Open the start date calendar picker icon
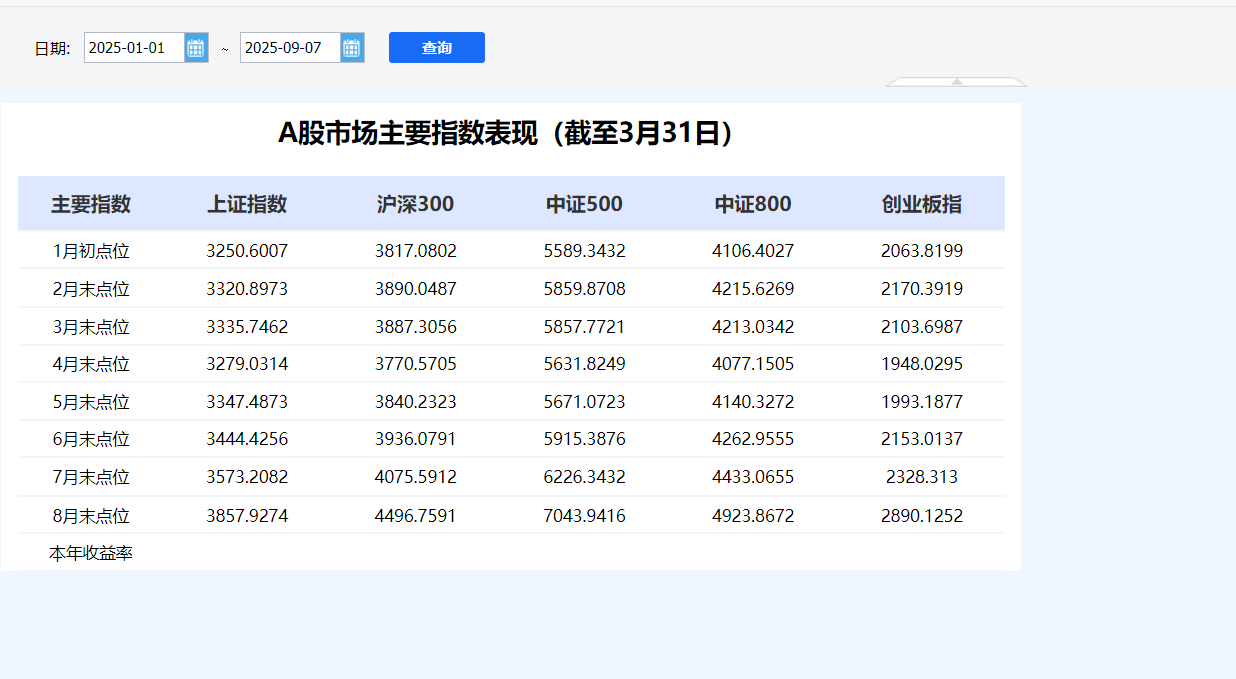This screenshot has height=679, width=1236. tap(196, 47)
